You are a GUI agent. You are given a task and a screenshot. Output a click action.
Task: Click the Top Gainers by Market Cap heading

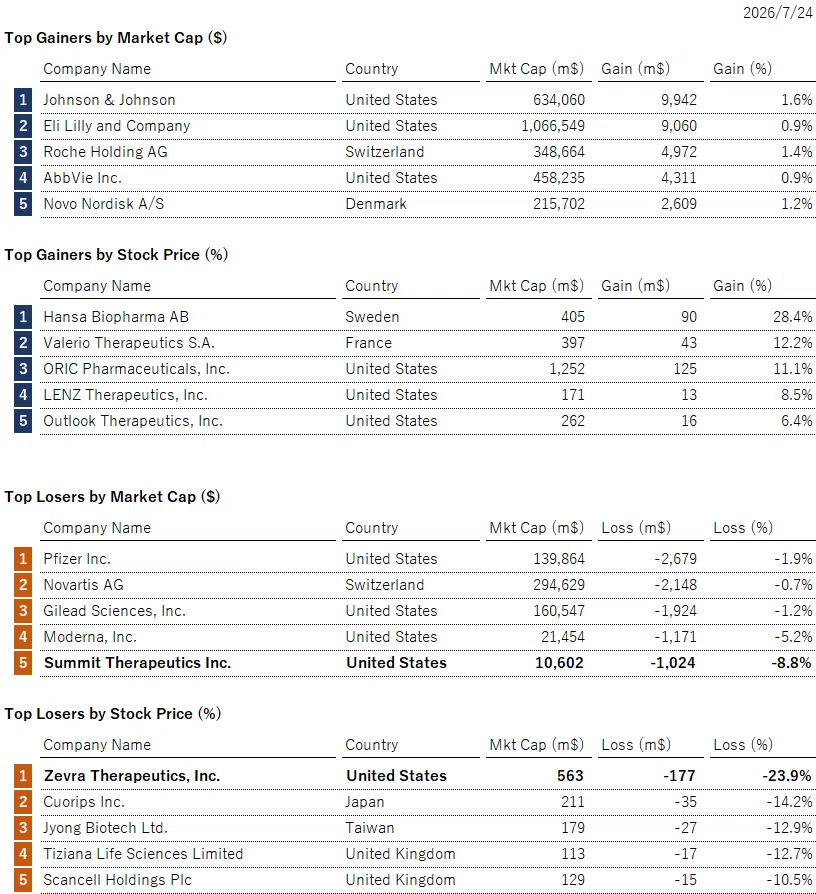(116, 38)
